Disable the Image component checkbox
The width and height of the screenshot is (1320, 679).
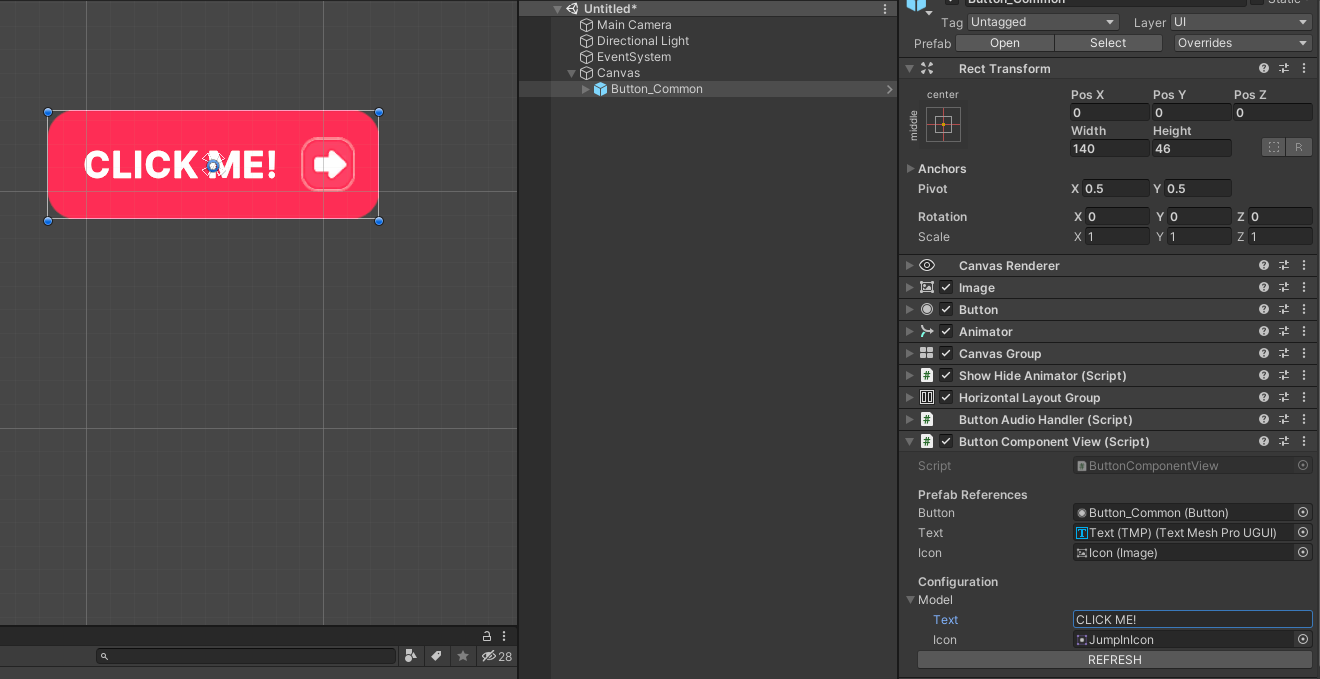[x=946, y=288]
